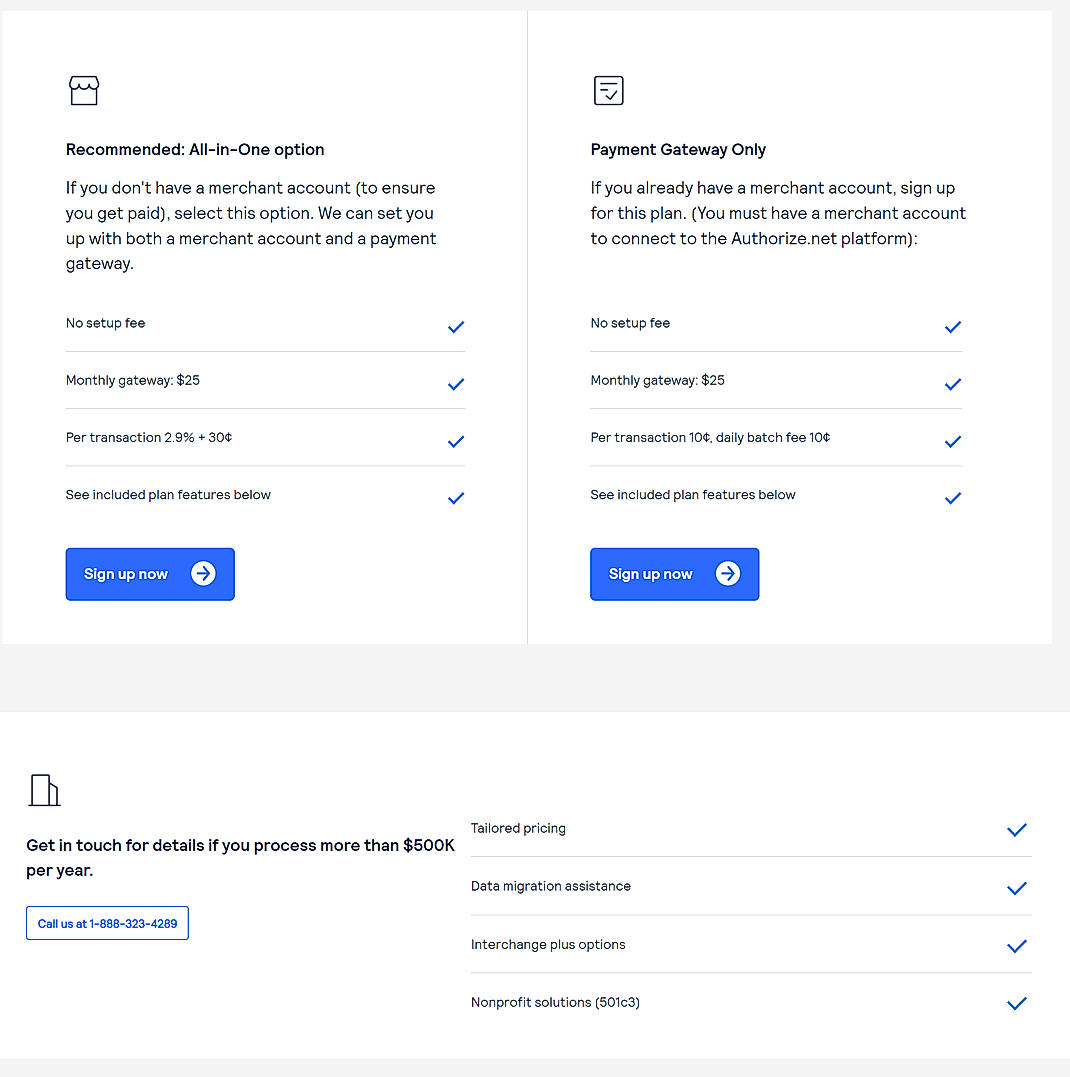
Task: Select the Payment Gateway Only heading
Action: 678,149
